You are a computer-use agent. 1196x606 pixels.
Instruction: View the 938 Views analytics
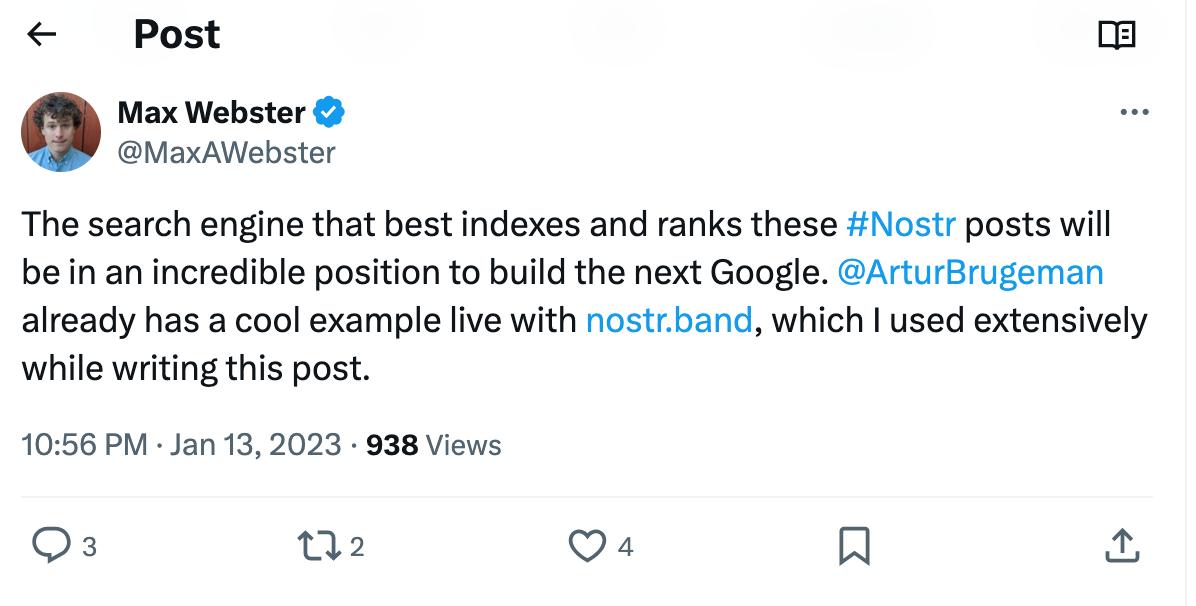click(433, 445)
